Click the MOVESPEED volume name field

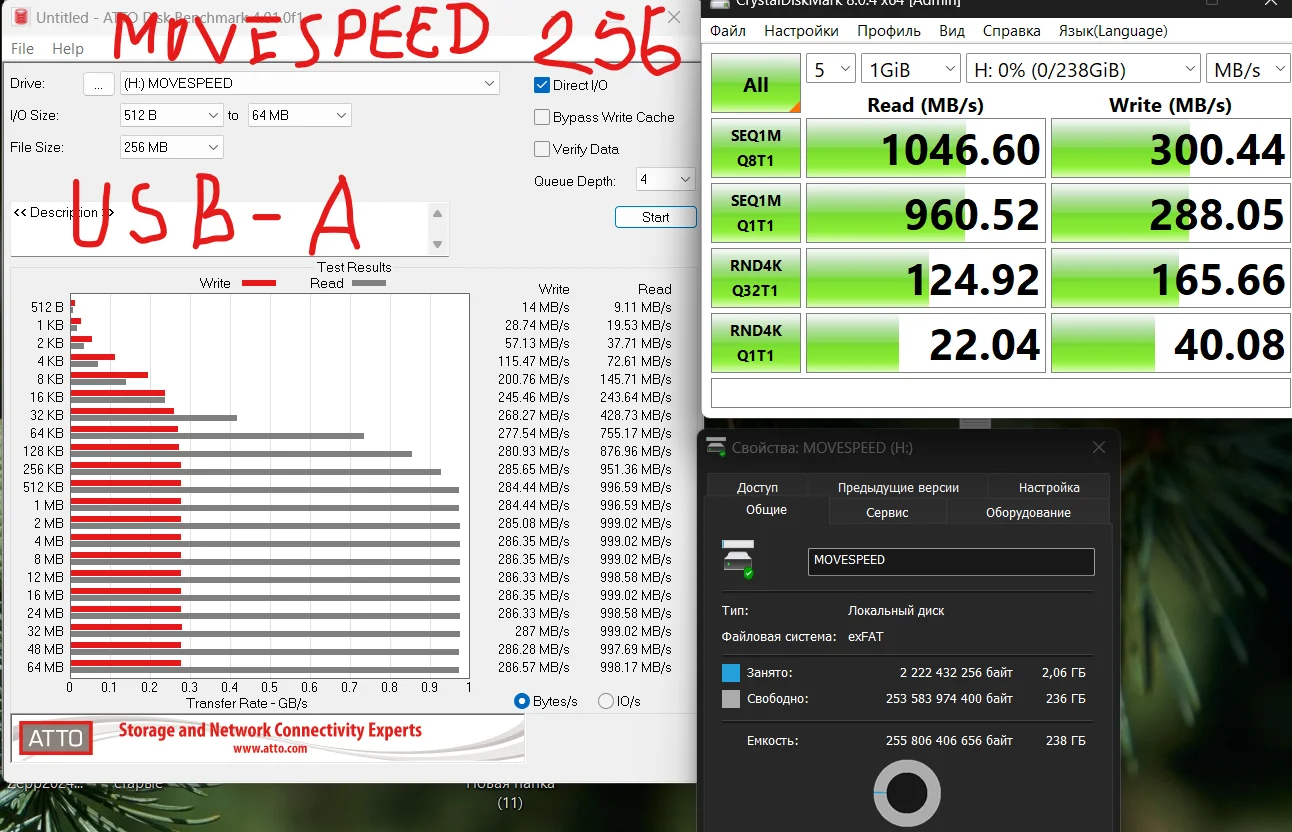pyautogui.click(x=951, y=561)
